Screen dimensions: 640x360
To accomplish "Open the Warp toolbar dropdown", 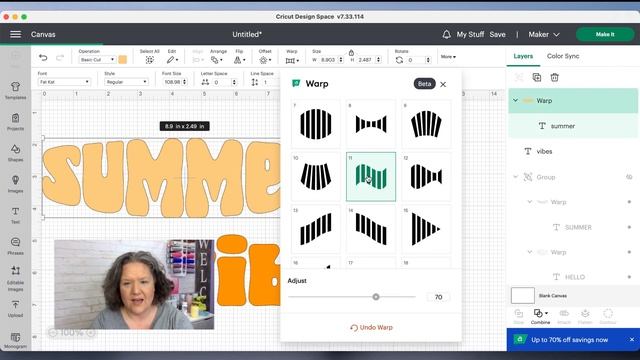I will pyautogui.click(x=292, y=60).
